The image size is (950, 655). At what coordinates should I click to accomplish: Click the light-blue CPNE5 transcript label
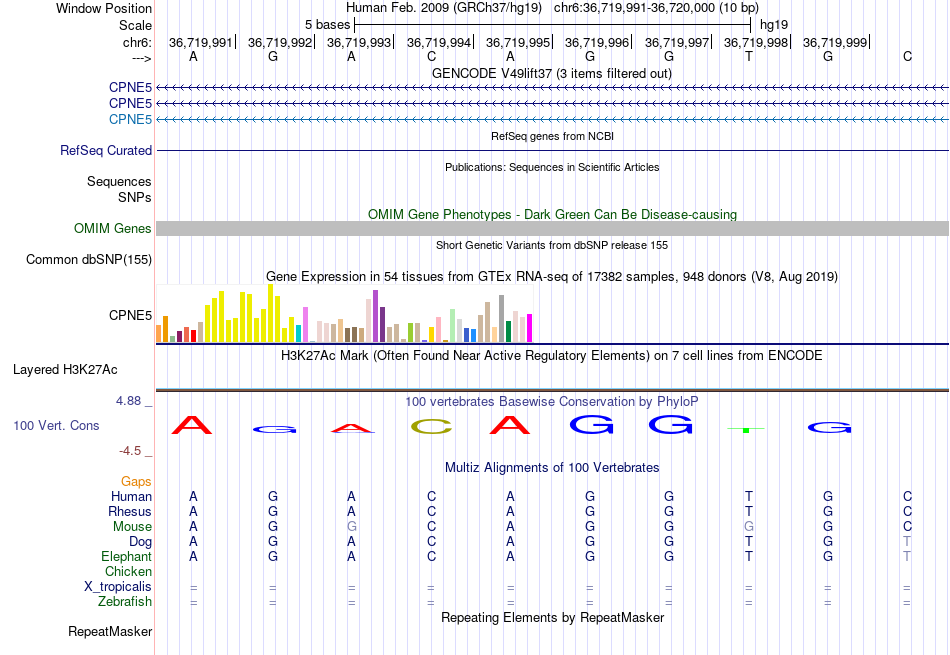point(130,119)
